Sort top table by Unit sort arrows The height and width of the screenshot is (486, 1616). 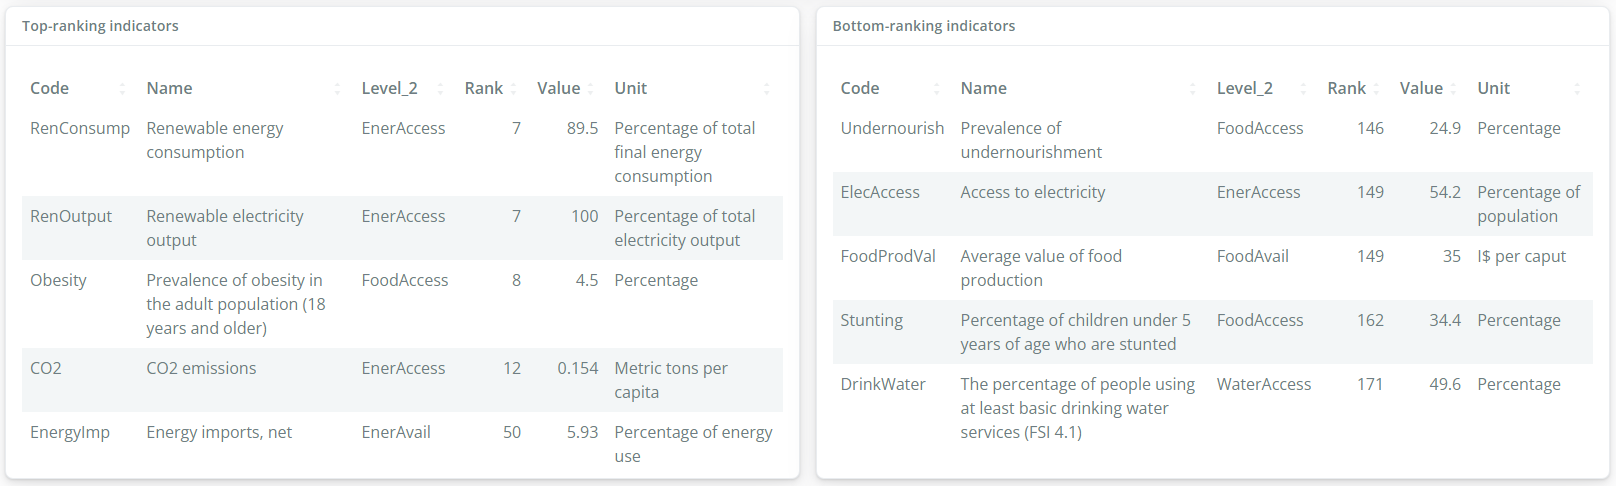point(767,89)
